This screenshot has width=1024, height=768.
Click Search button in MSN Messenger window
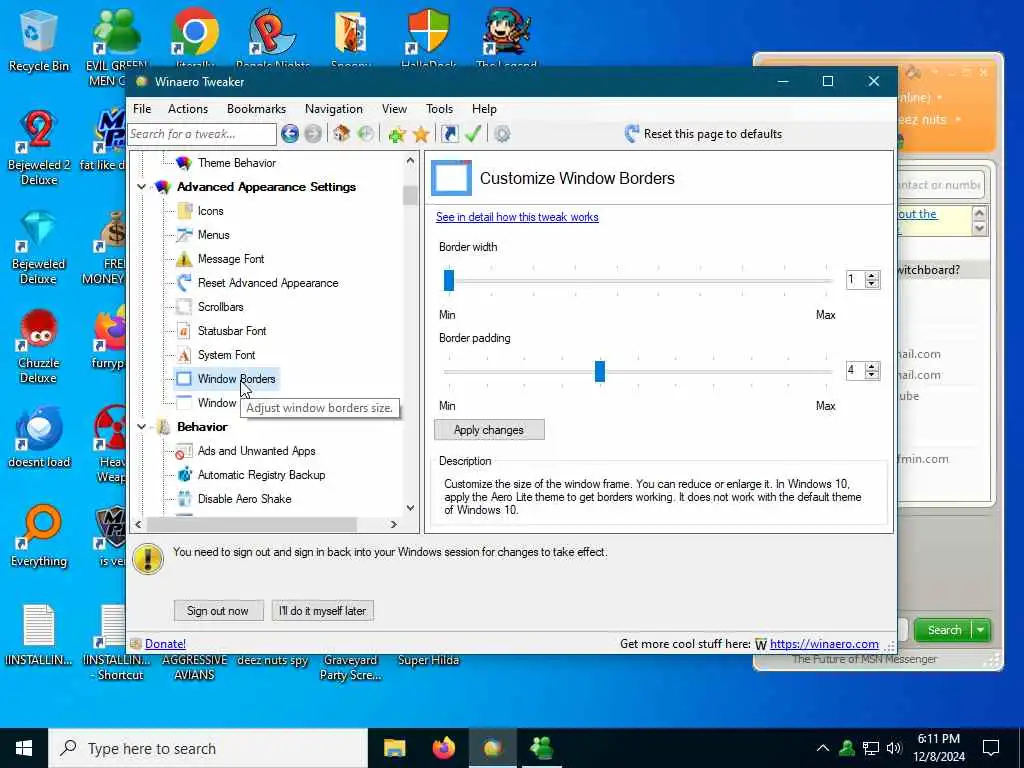[944, 630]
